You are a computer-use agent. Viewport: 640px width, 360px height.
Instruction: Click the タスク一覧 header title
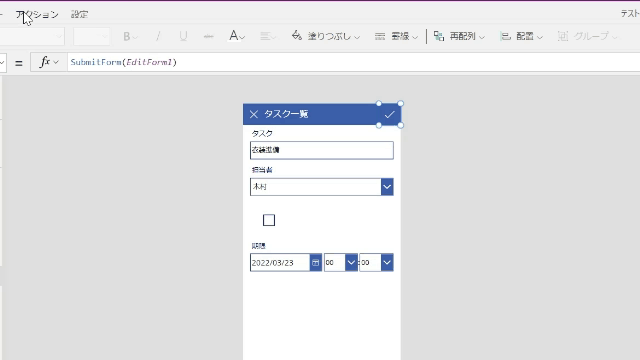click(286, 114)
